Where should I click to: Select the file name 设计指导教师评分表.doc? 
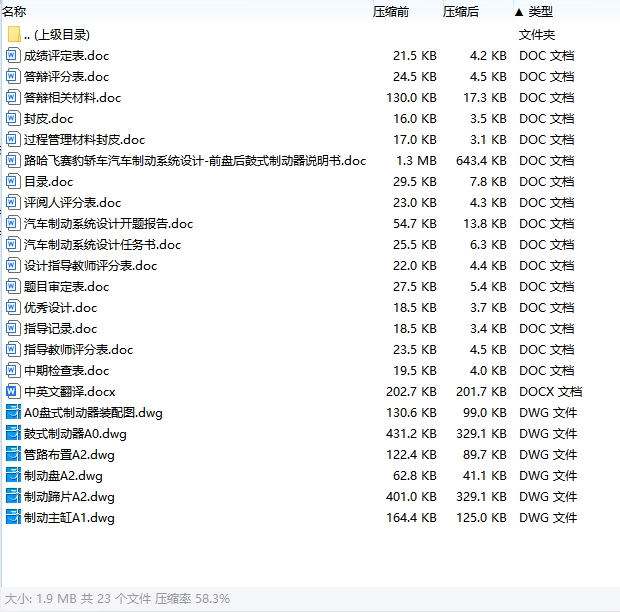click(91, 265)
